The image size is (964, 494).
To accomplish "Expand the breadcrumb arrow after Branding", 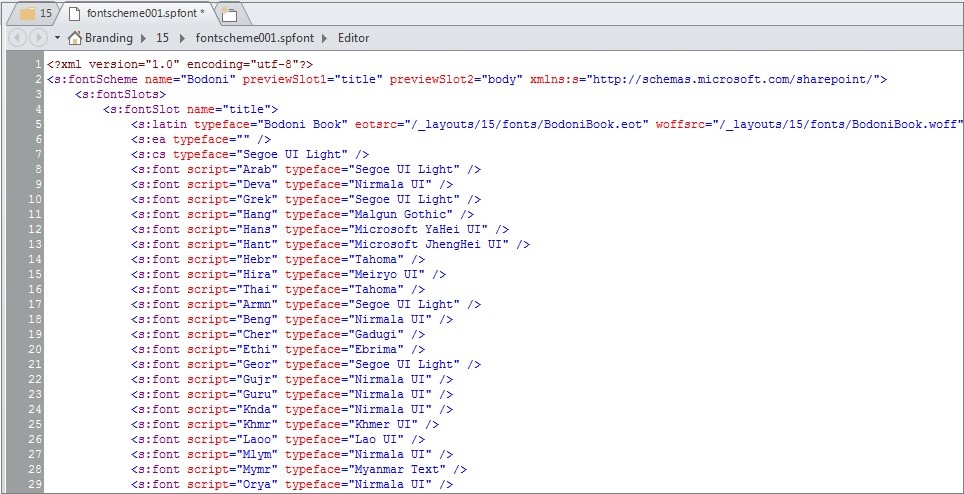I will pos(144,38).
